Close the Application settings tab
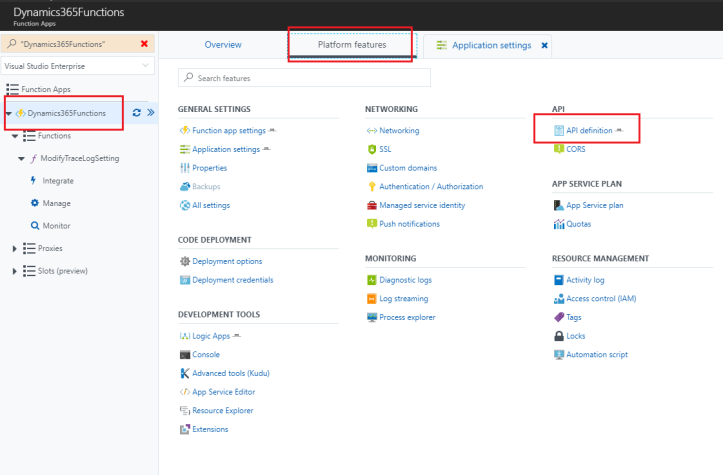723x475 pixels. pyautogui.click(x=544, y=45)
